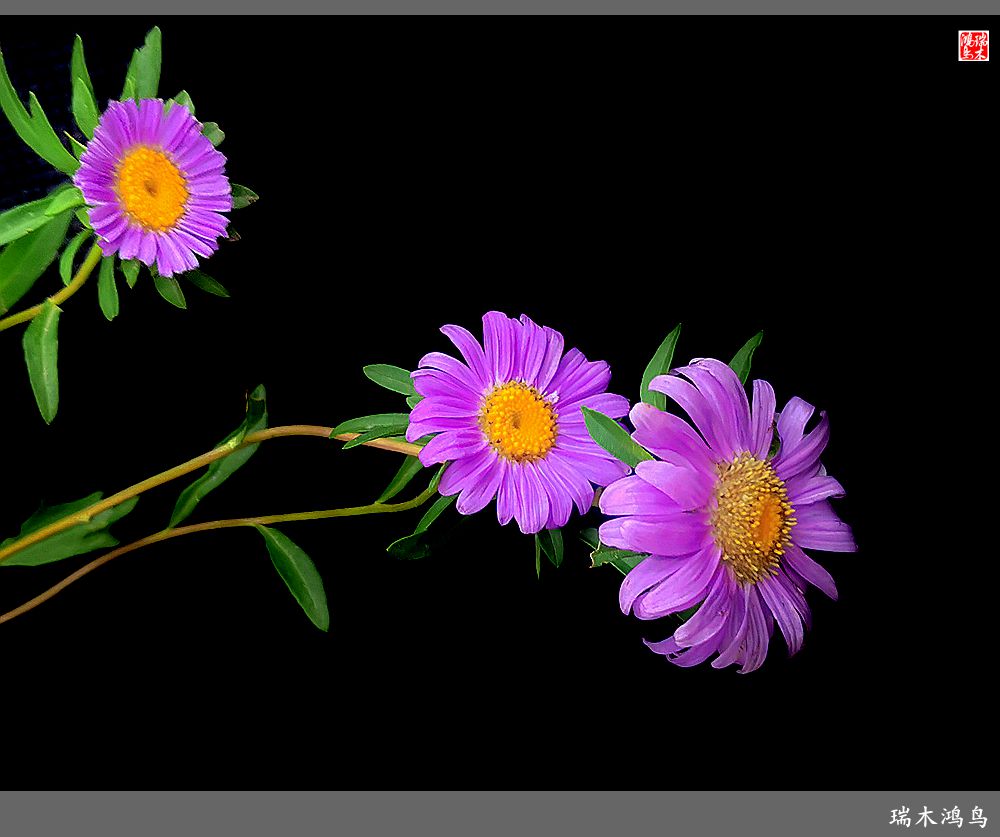This screenshot has width=1000, height=837.
Task: Select the long drooping leaf under the smallest flower
Action: click(42, 360)
